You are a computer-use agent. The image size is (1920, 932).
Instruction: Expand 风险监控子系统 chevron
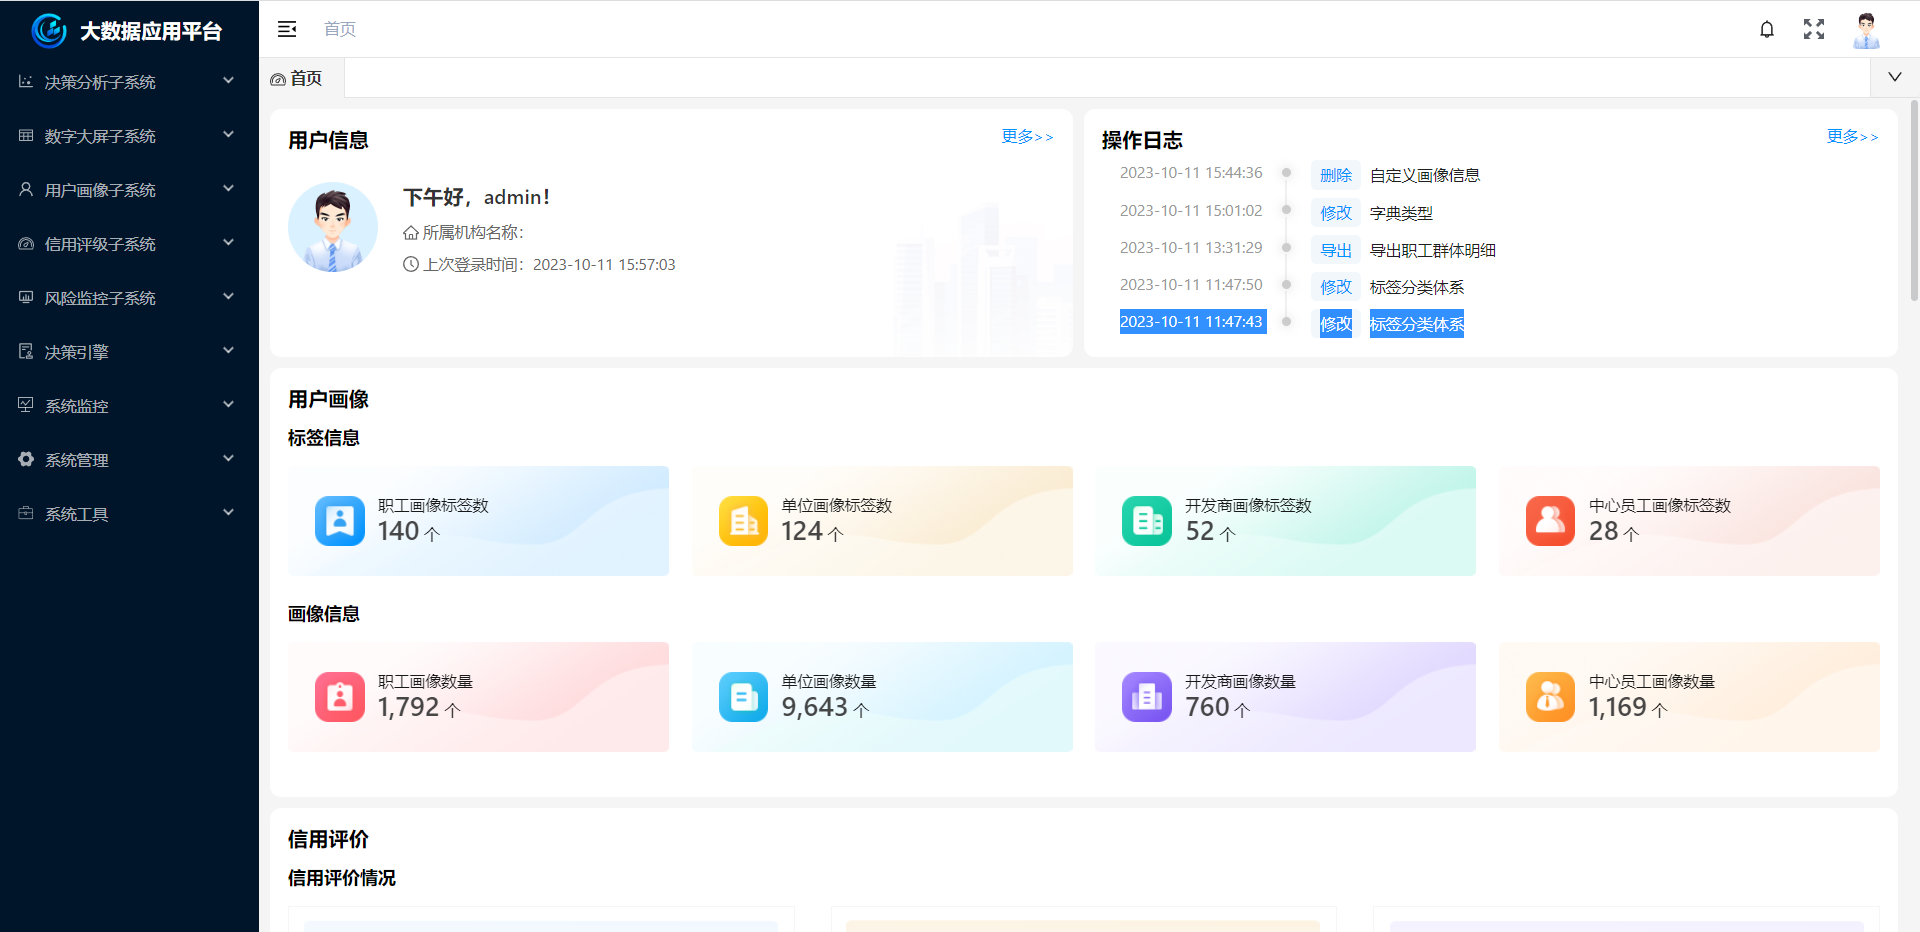click(228, 297)
